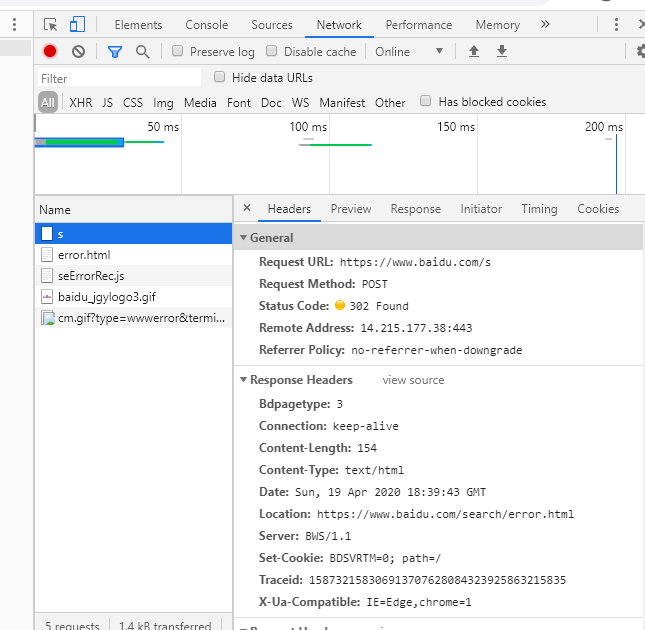Open the browser three-dot menu at far left
Viewport: 645px width, 630px height.
tap(14, 25)
